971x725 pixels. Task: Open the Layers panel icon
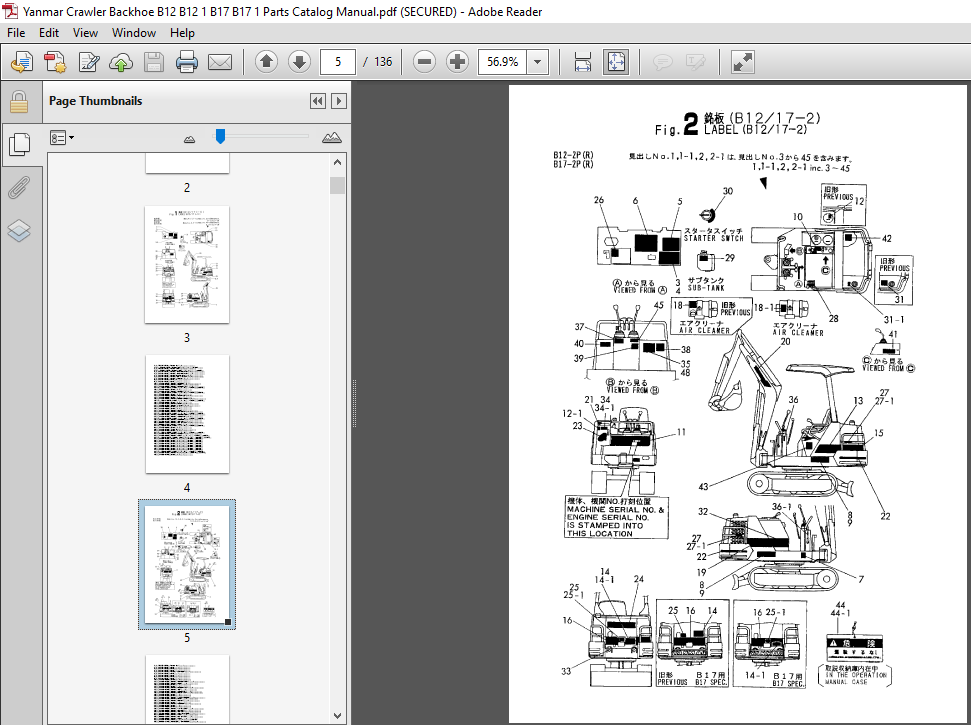19,230
